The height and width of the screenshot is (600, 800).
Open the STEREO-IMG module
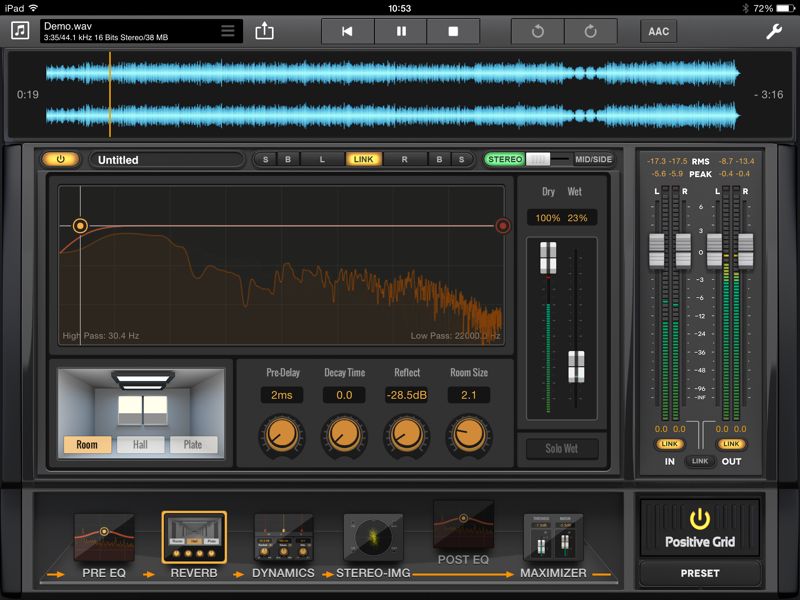coord(373,546)
